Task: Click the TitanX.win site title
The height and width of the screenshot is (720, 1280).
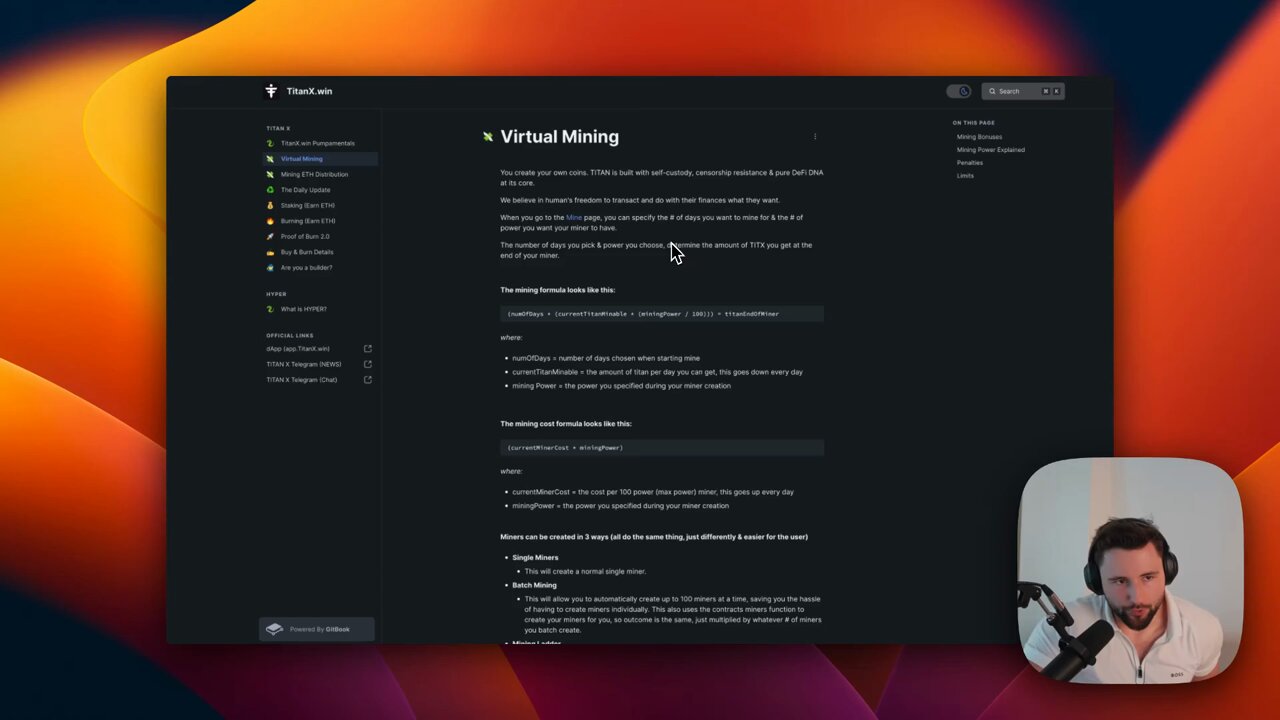Action: (309, 91)
